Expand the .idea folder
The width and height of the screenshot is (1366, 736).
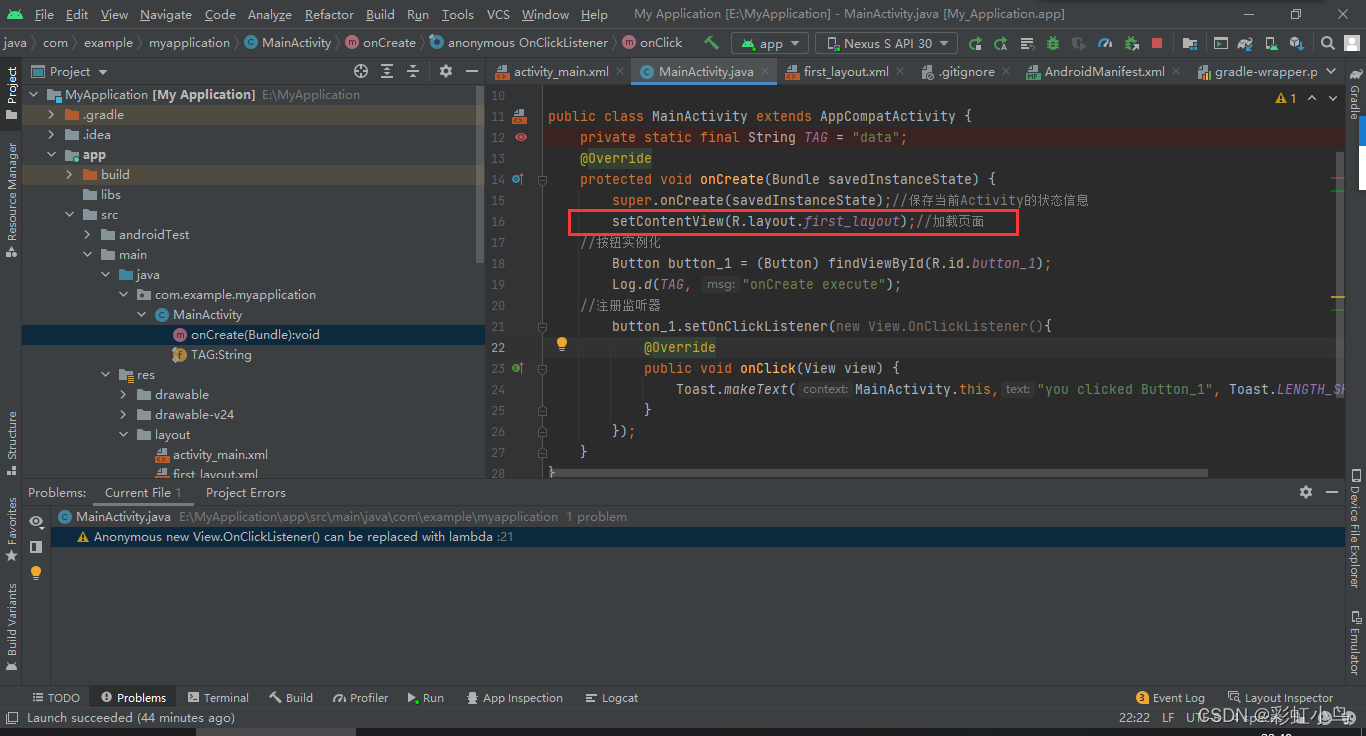(51, 134)
